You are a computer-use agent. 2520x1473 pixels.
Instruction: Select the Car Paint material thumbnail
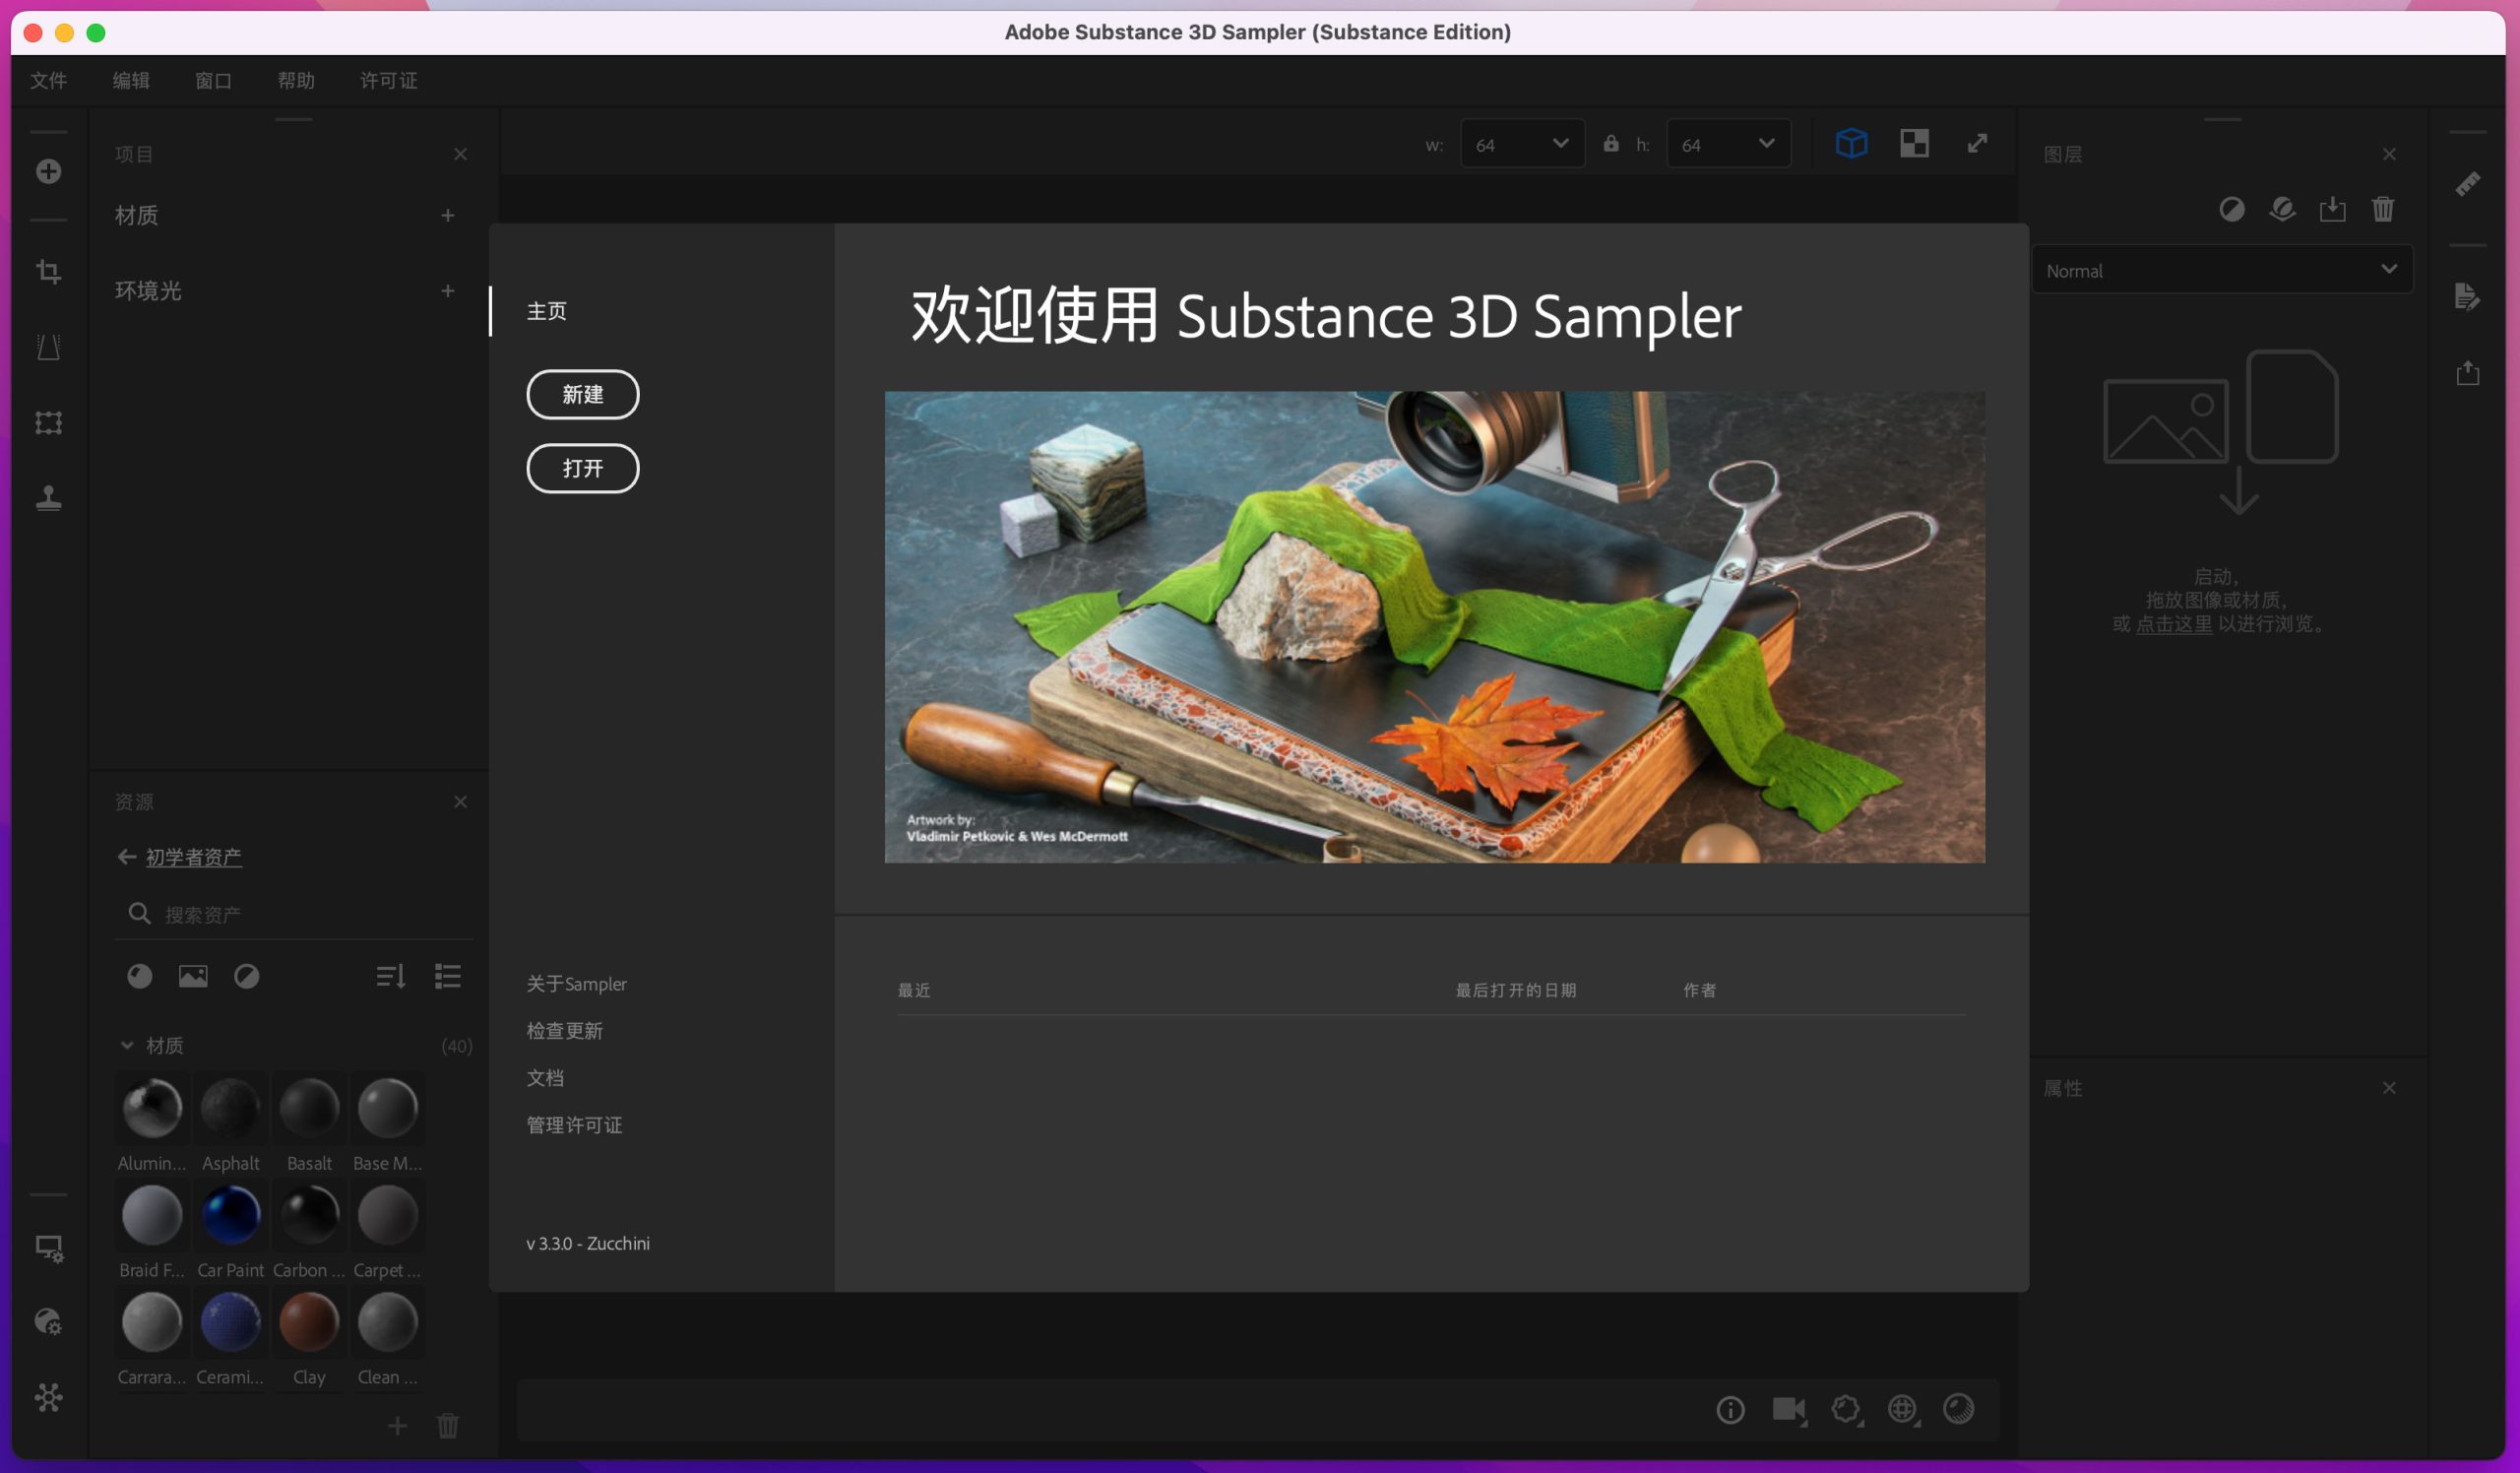pyautogui.click(x=231, y=1215)
